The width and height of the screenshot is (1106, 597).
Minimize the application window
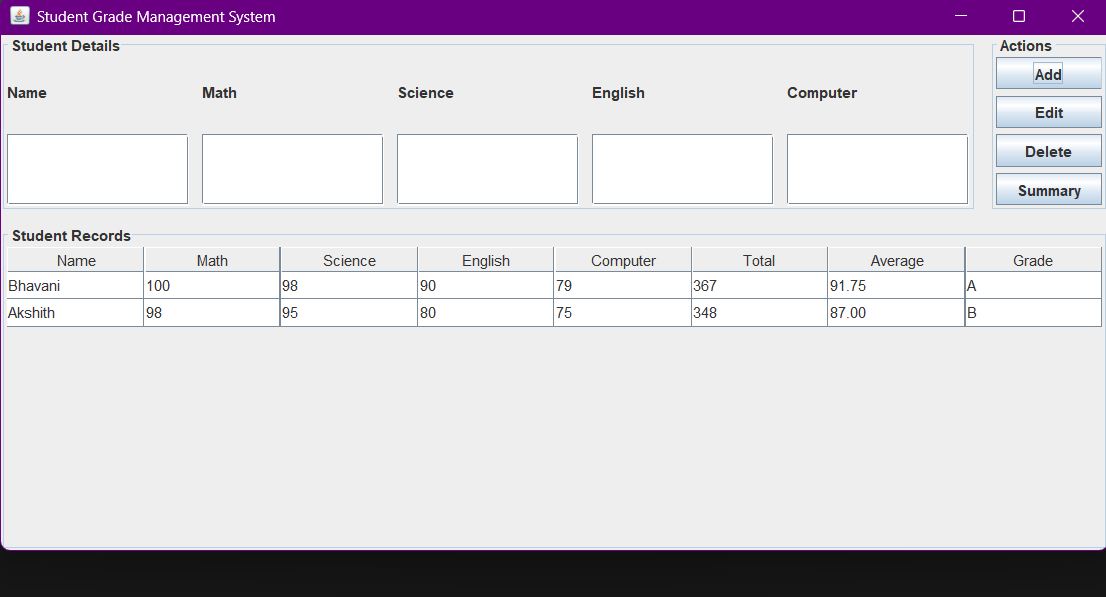(x=961, y=16)
